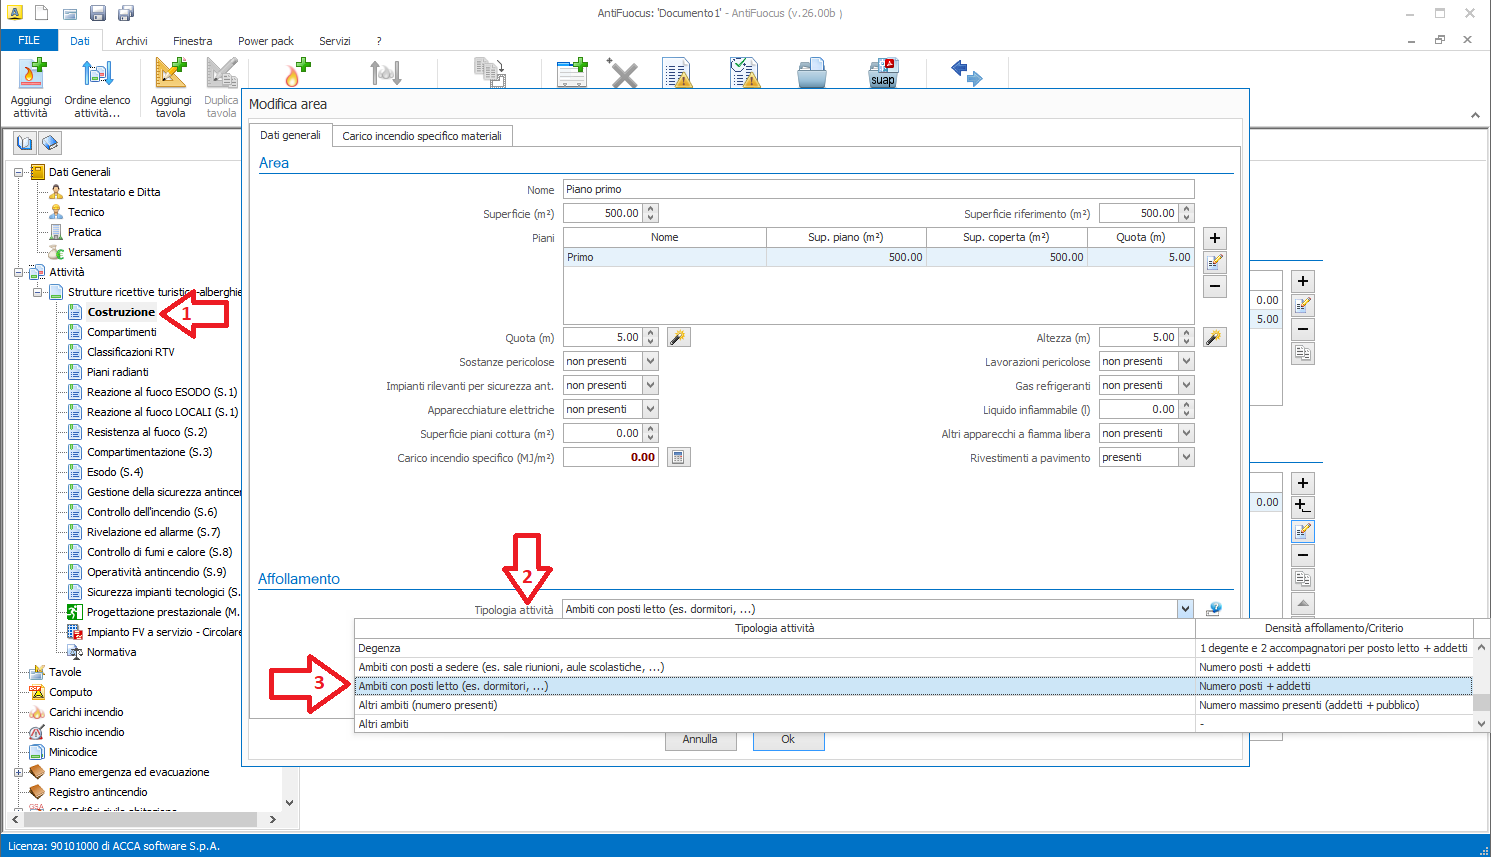Screen dimensions: 1493x857
Task: Collapse the Dati Generali tree node
Action: pos(18,172)
